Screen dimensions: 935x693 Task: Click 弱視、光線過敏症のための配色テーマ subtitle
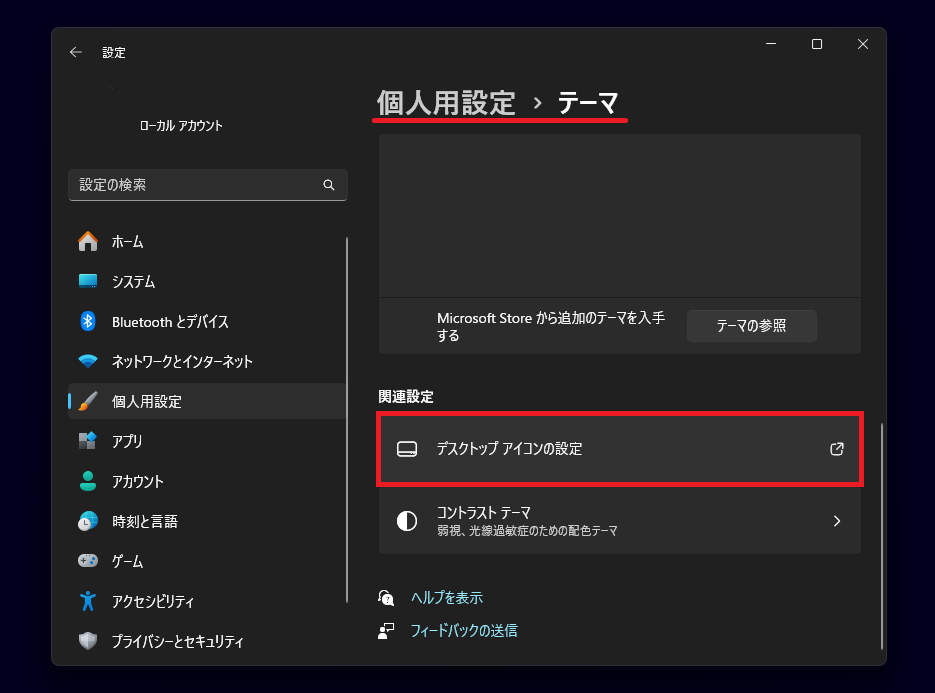click(527, 531)
